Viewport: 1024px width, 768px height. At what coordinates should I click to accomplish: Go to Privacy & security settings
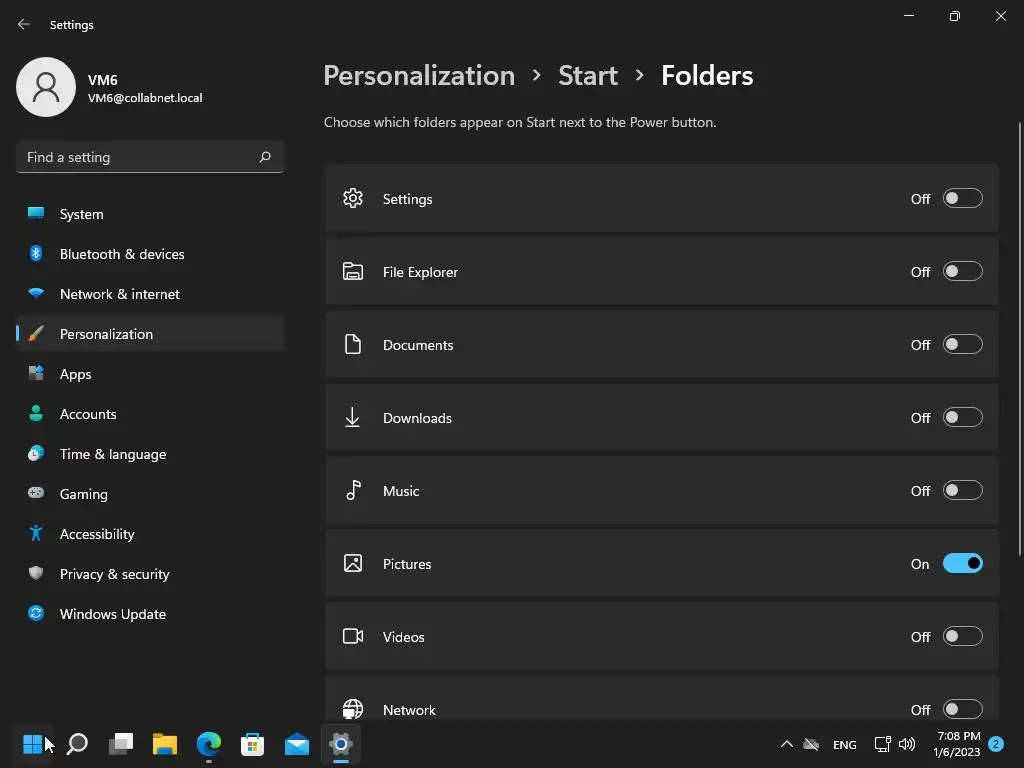coord(114,574)
